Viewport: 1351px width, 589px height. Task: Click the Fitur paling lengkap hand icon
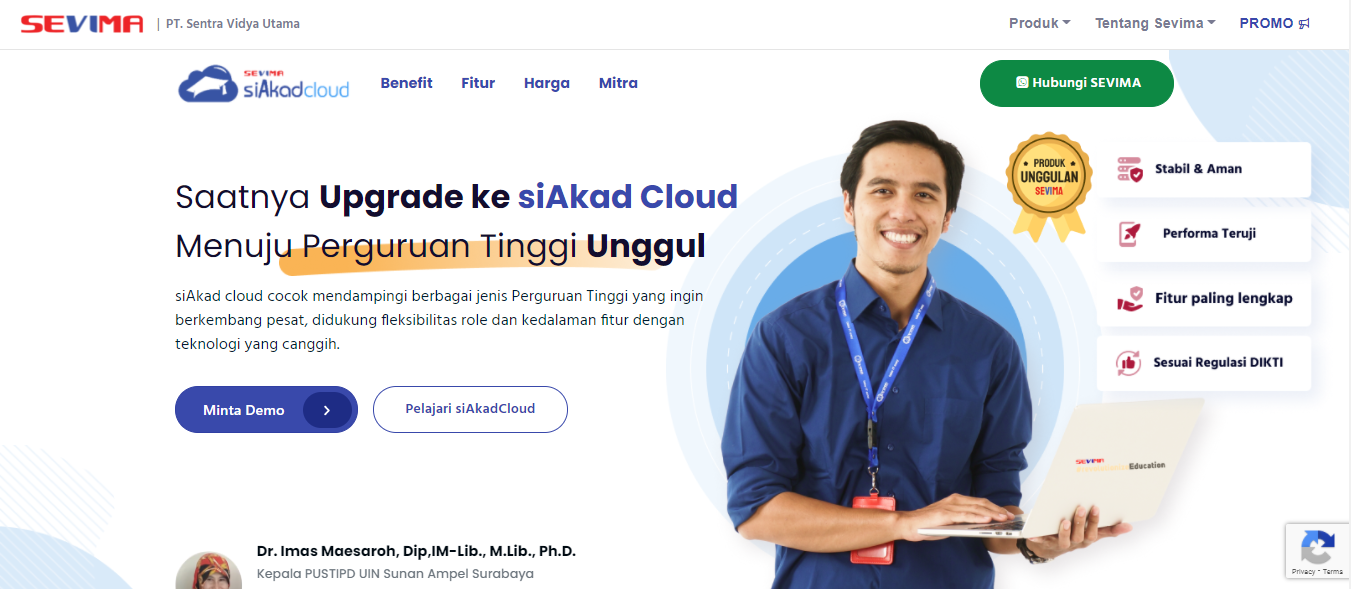[x=1130, y=298]
